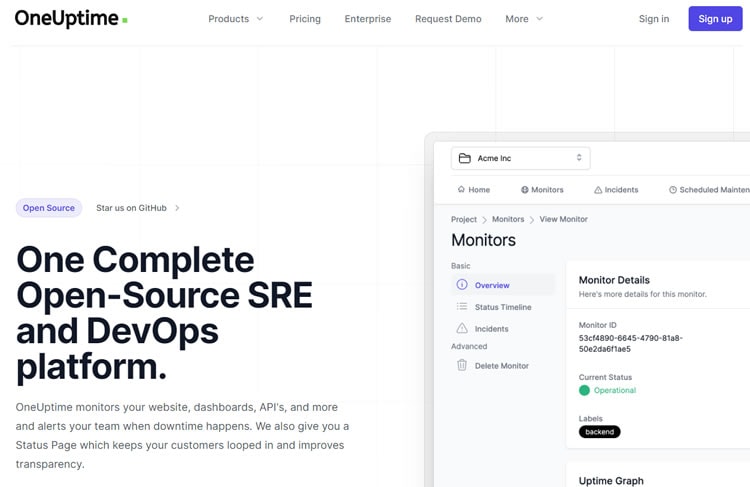Click the Basic section label
Viewport: 750px width, 487px height.
tap(460, 266)
